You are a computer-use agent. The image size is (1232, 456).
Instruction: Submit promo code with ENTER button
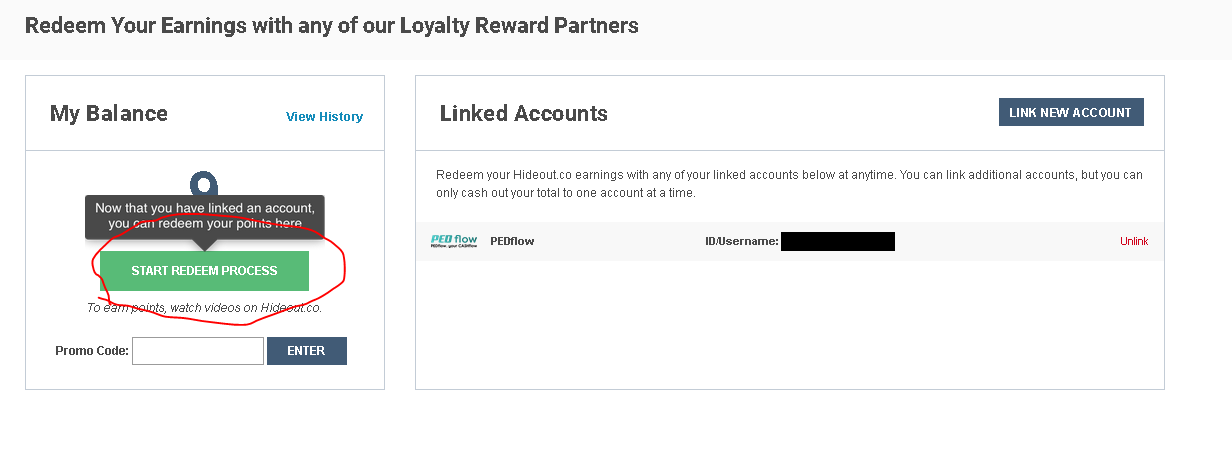tap(306, 351)
